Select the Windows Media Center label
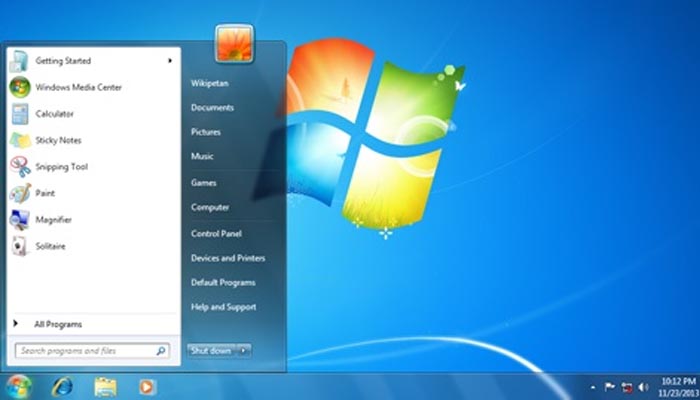This screenshot has height=400, width=700. pyautogui.click(x=79, y=88)
